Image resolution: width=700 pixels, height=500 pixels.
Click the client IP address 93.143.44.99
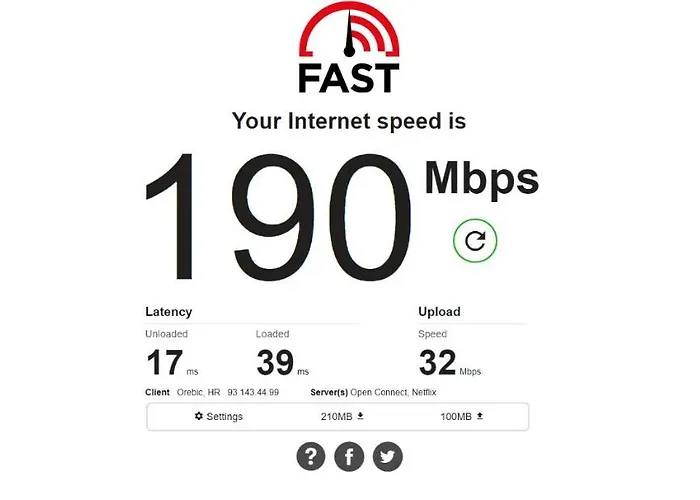pyautogui.click(x=253, y=392)
